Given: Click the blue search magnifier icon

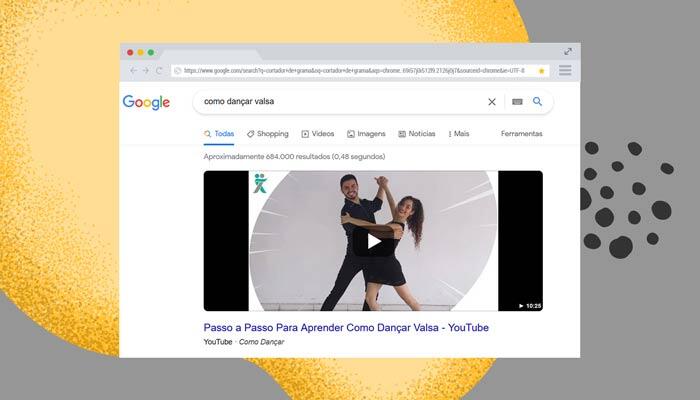Looking at the screenshot, I should (538, 101).
